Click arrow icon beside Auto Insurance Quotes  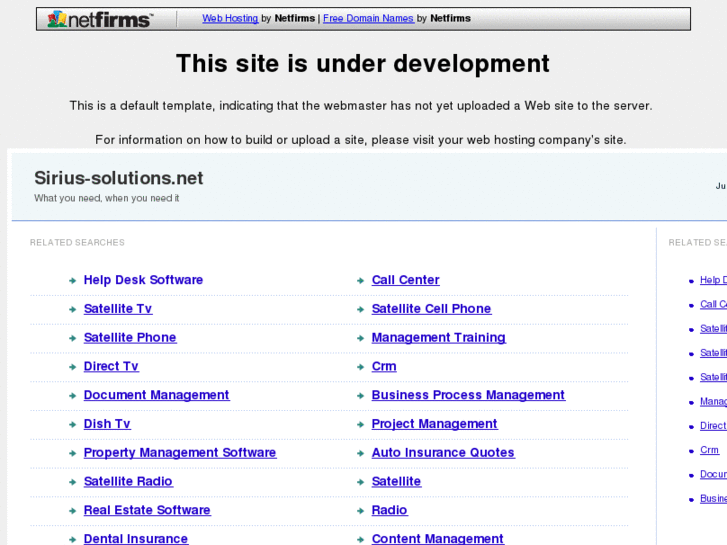pos(360,453)
